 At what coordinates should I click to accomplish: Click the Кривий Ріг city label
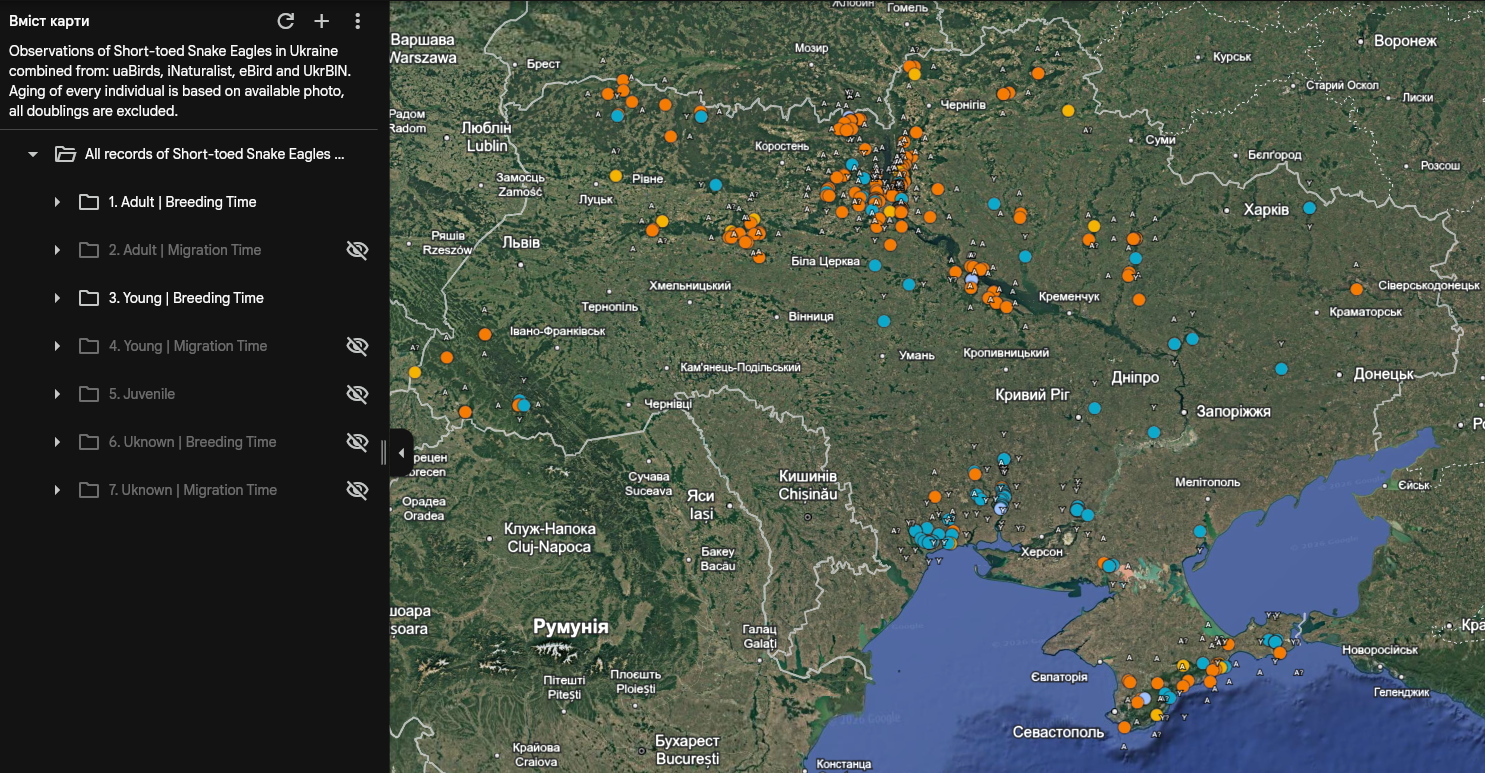pos(1033,395)
